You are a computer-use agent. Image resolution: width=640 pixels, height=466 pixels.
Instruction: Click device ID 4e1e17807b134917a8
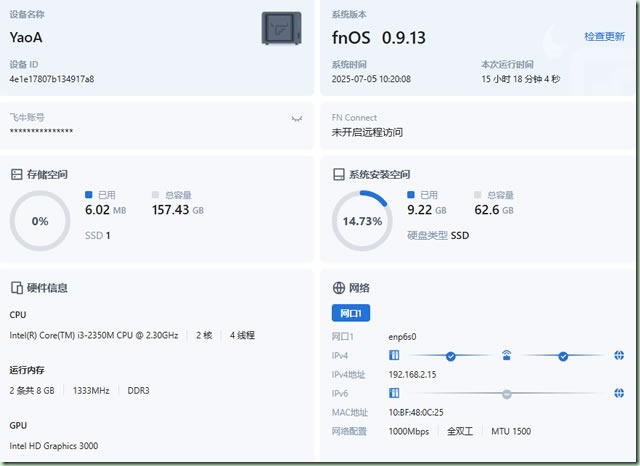tap(52, 79)
